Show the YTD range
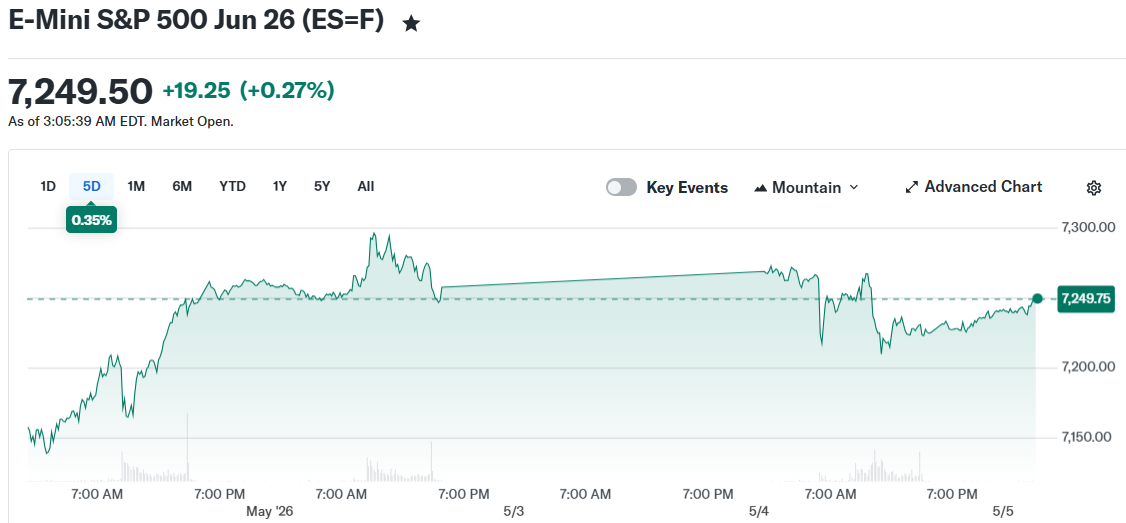This screenshot has width=1126, height=523. [x=233, y=187]
